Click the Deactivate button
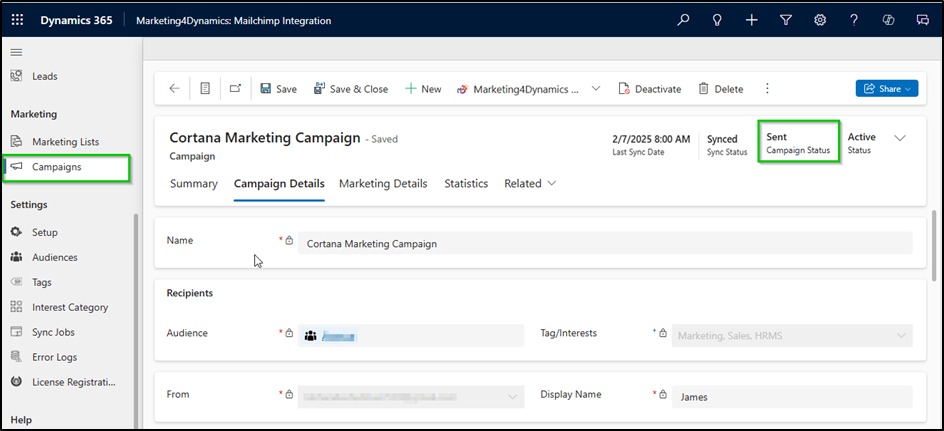This screenshot has width=944, height=431. (649, 89)
